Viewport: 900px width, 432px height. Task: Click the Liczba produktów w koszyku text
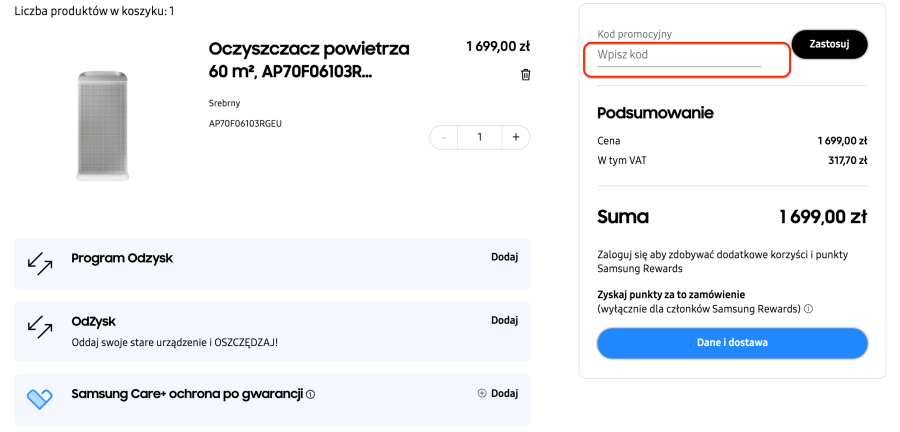94,11
